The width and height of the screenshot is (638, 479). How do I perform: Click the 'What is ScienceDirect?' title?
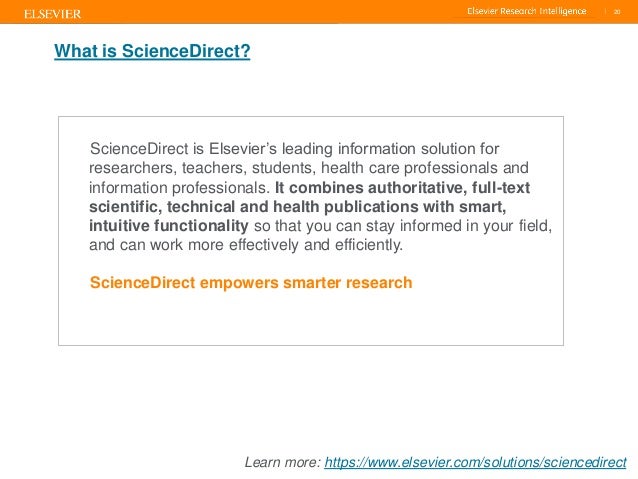[151, 50]
